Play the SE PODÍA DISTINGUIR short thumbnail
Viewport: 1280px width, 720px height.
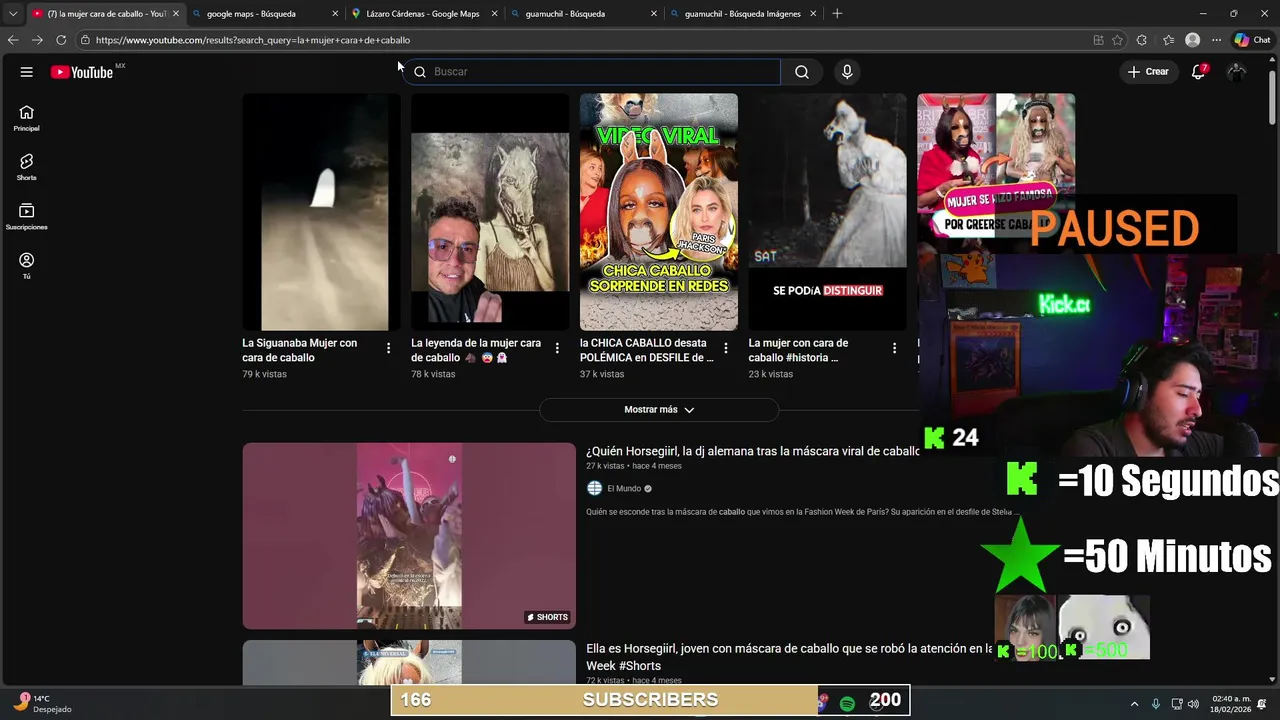[828, 212]
